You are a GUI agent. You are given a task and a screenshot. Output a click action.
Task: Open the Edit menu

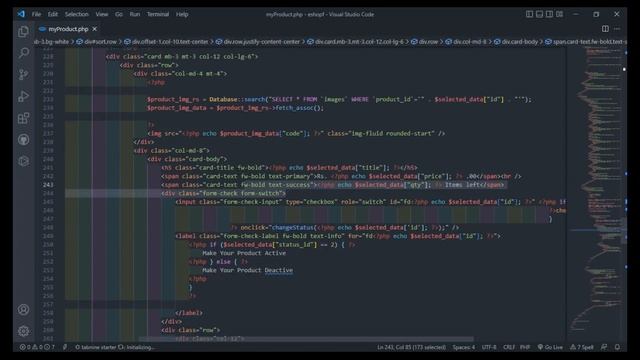[x=53, y=14]
